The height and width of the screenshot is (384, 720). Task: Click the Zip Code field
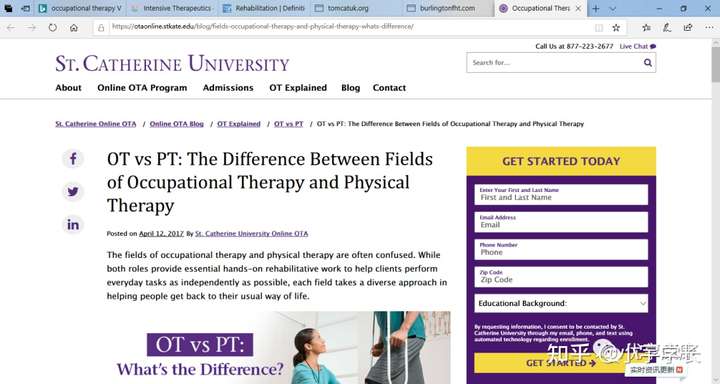(x=561, y=277)
